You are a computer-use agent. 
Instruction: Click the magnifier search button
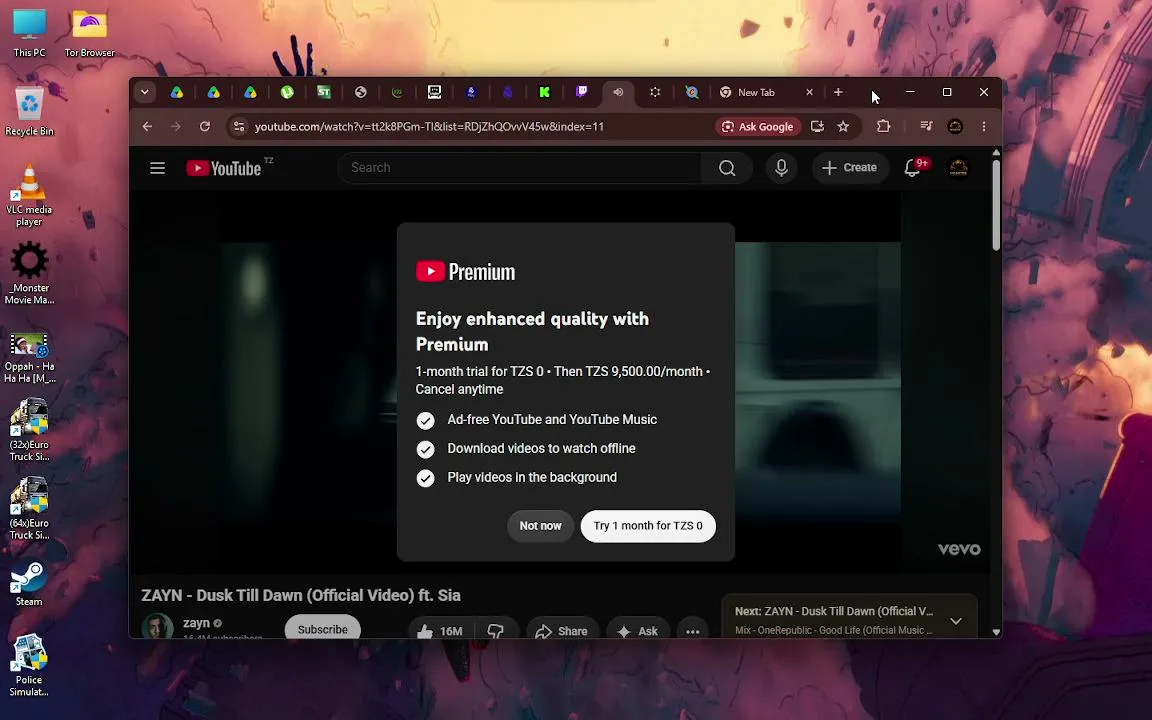pos(727,168)
